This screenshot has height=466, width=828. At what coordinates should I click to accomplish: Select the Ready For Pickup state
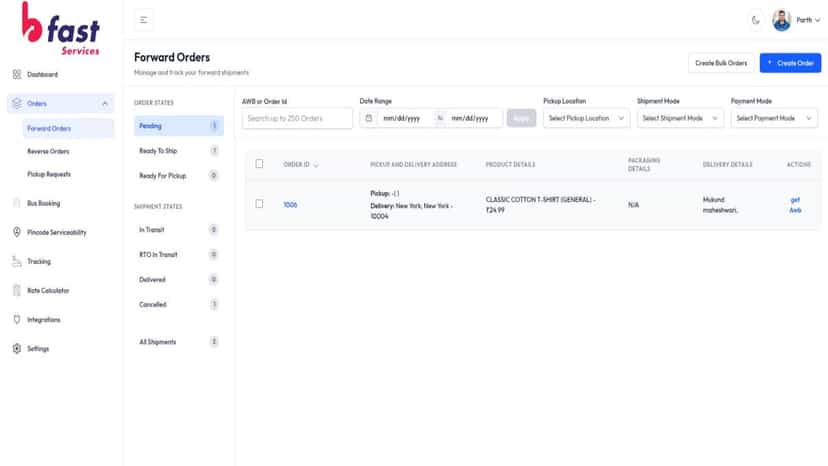(x=178, y=175)
